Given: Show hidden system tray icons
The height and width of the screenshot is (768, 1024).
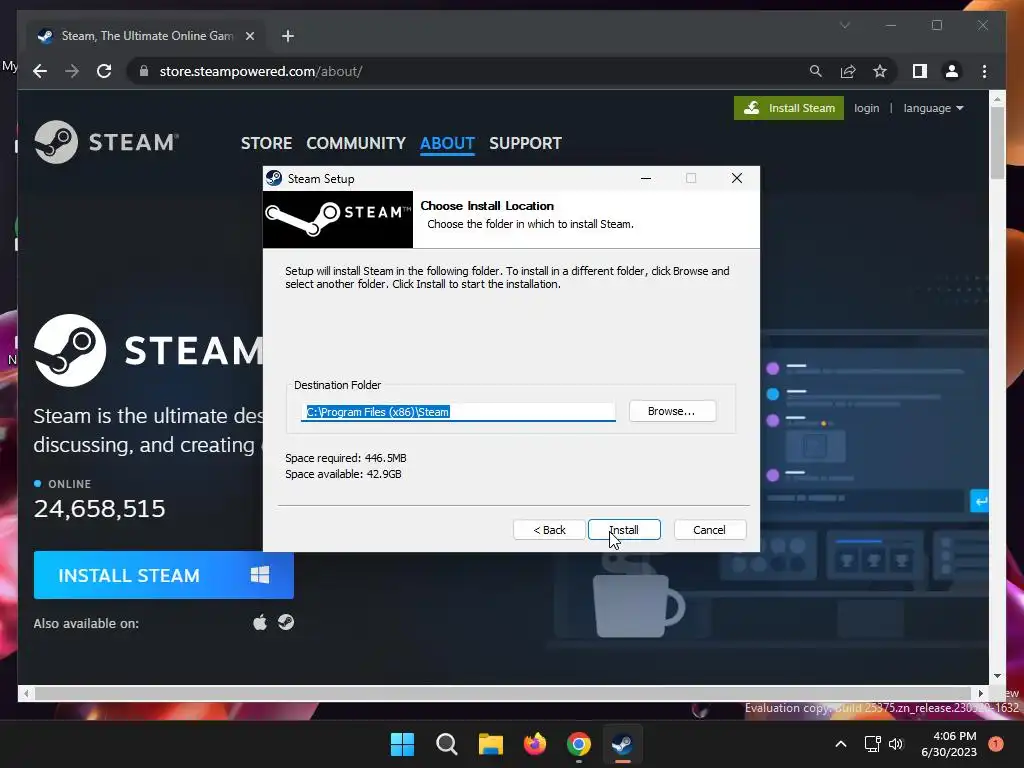Looking at the screenshot, I should tap(841, 744).
